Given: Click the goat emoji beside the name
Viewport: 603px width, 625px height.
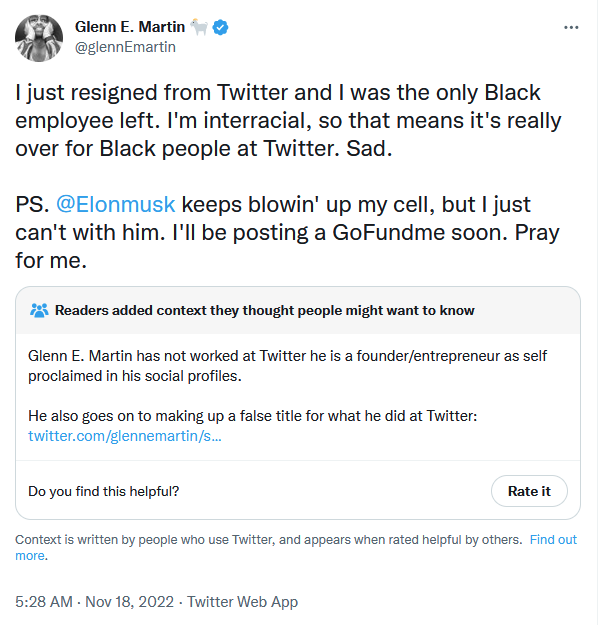Looking at the screenshot, I should click(x=198, y=27).
